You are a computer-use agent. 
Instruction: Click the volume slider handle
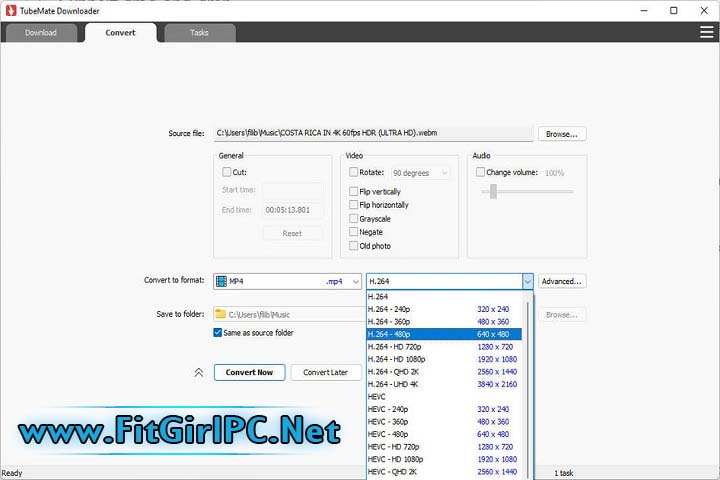[493, 191]
